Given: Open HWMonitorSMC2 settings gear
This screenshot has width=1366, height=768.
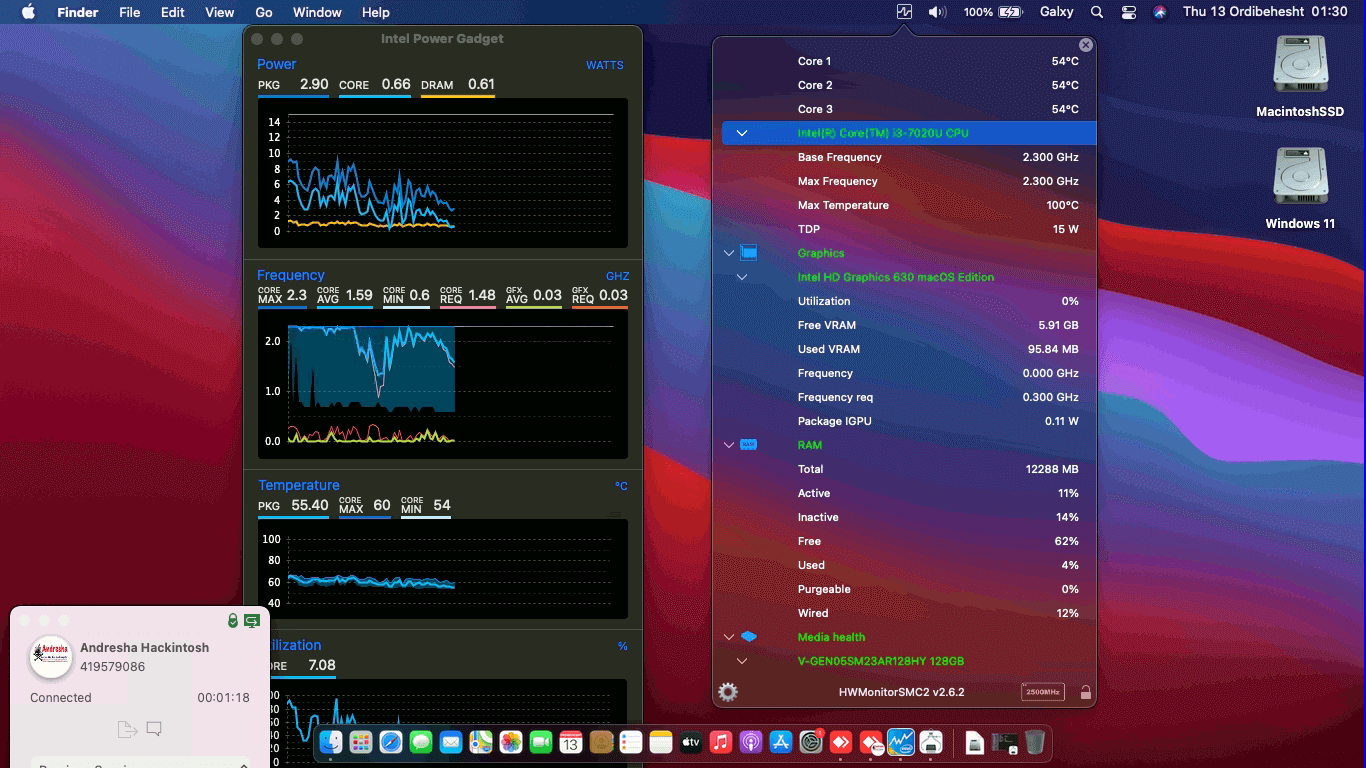Looking at the screenshot, I should (728, 692).
